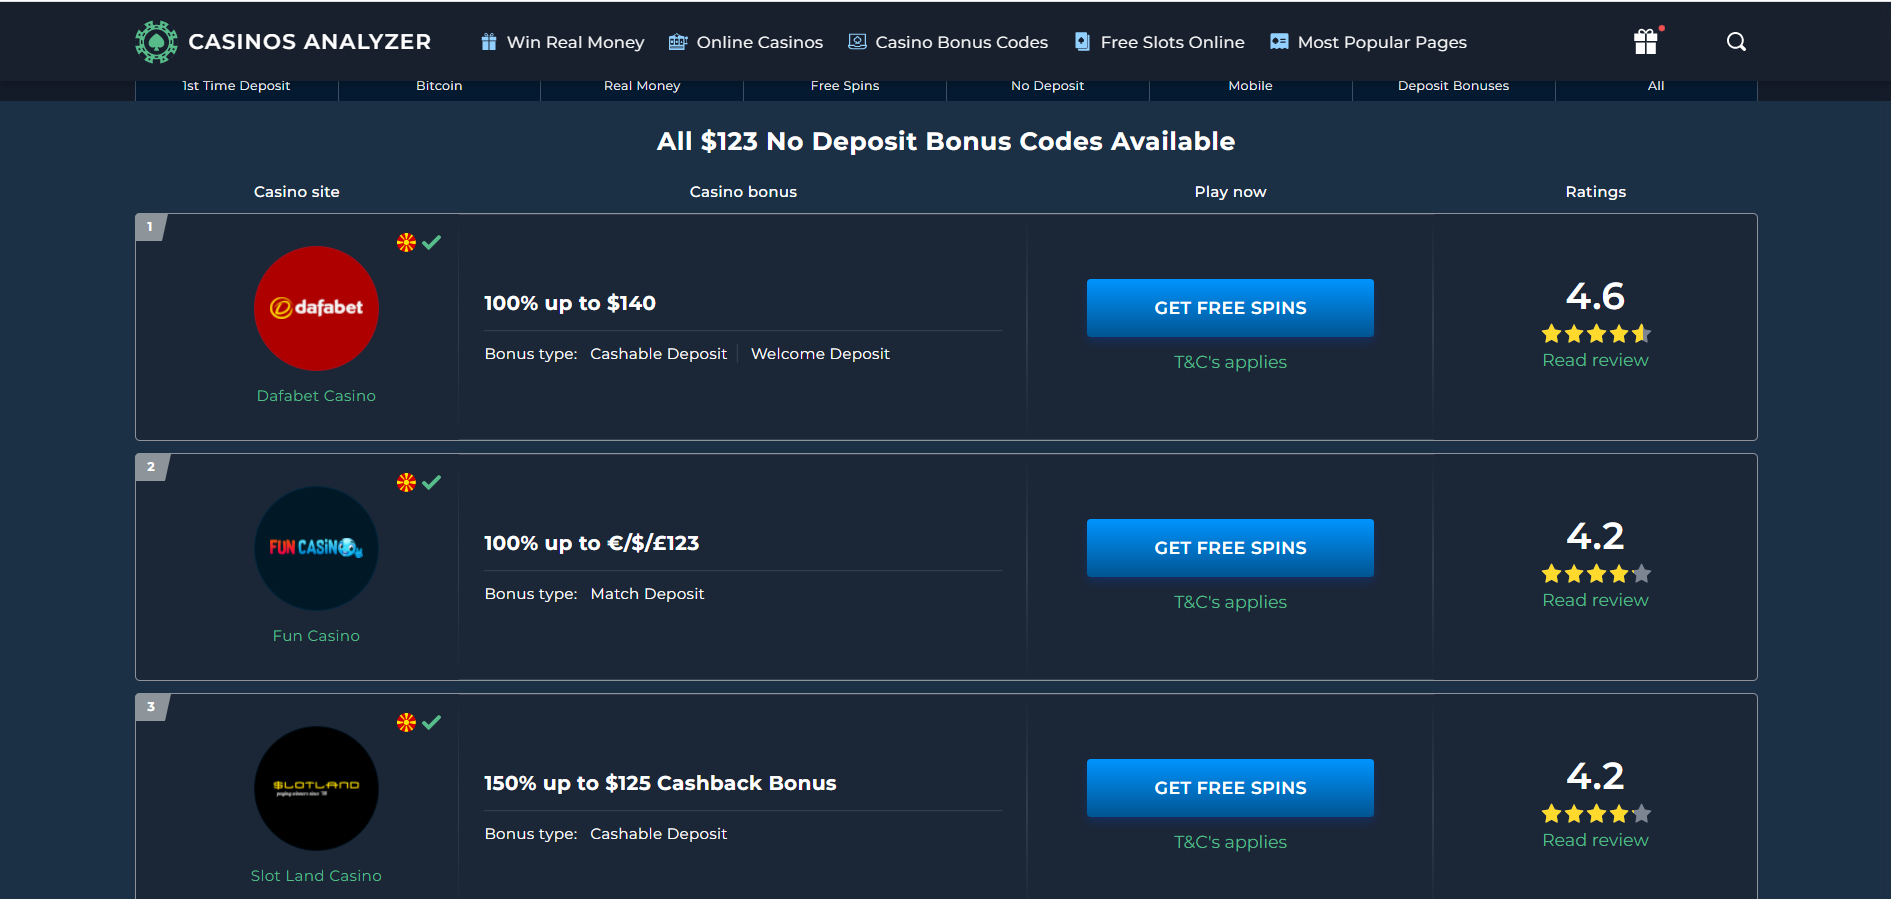Click the star rating of Fun Casino
This screenshot has width=1891, height=899.
pyautogui.click(x=1596, y=574)
